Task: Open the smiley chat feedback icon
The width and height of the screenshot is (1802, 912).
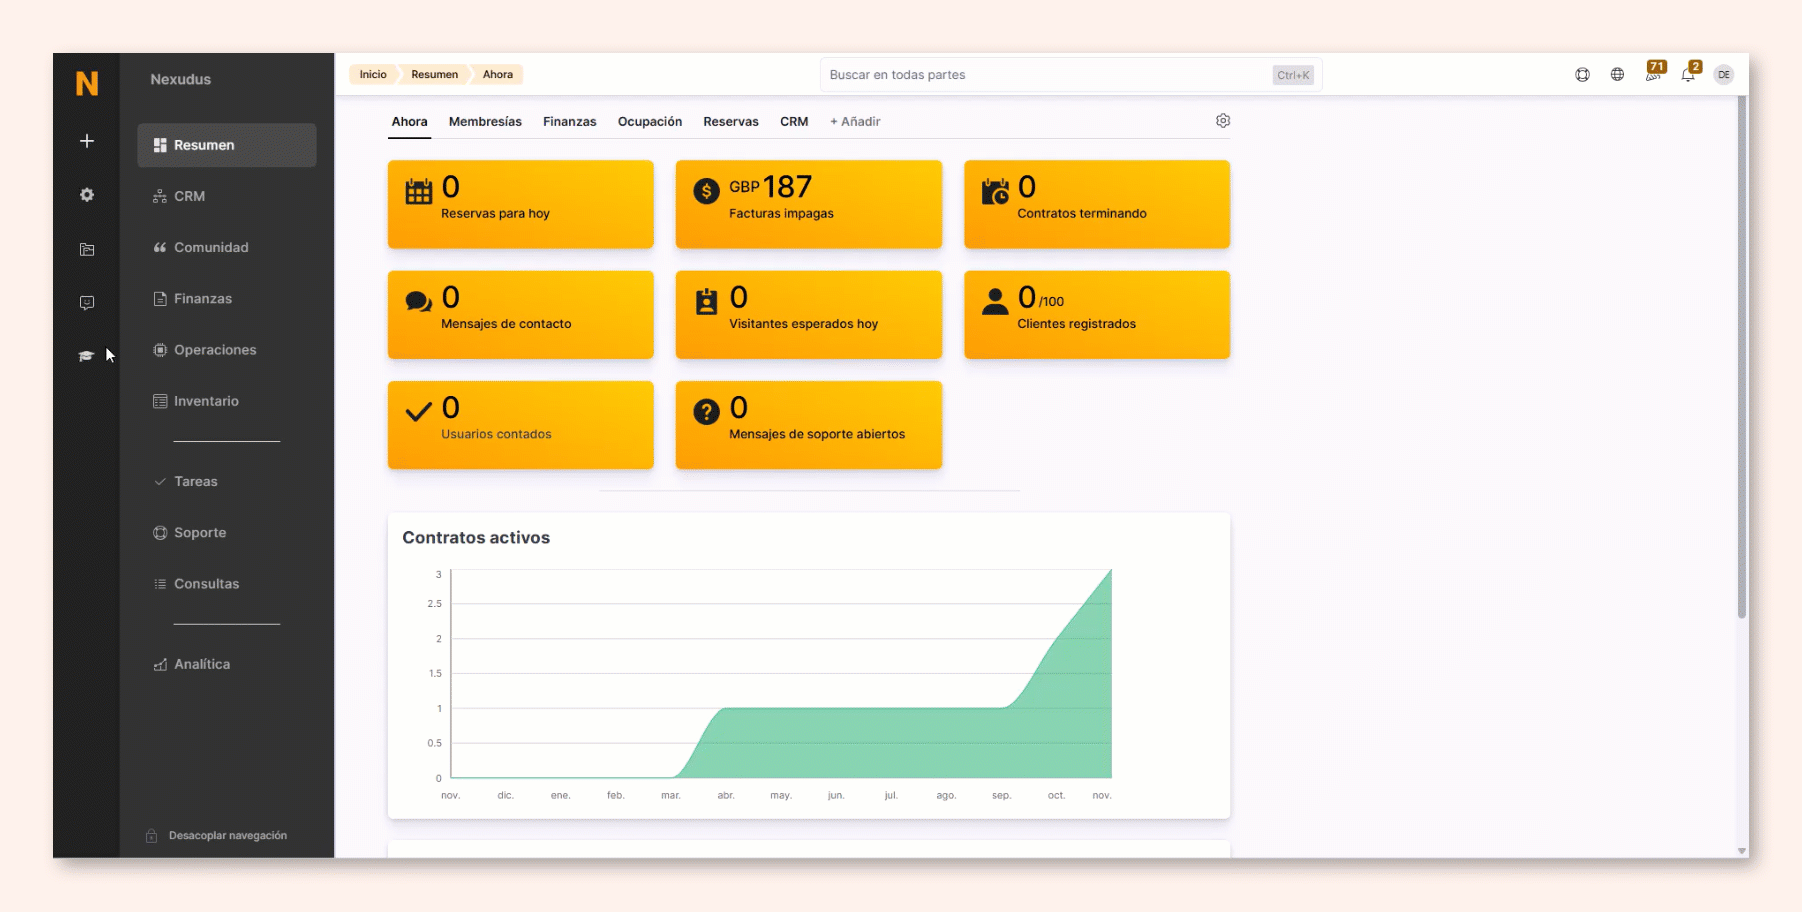Action: [87, 302]
